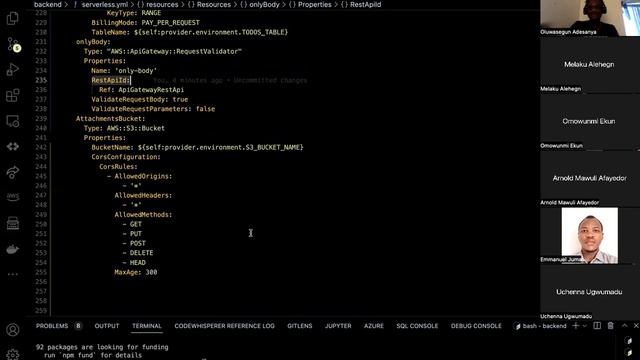Create a new terminal with plus
This screenshot has height=360, width=640.
pos(576,326)
